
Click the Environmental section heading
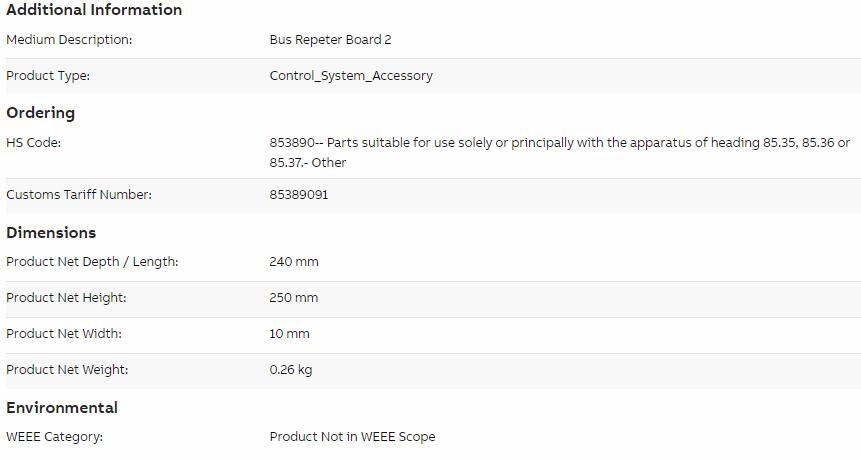[62, 408]
